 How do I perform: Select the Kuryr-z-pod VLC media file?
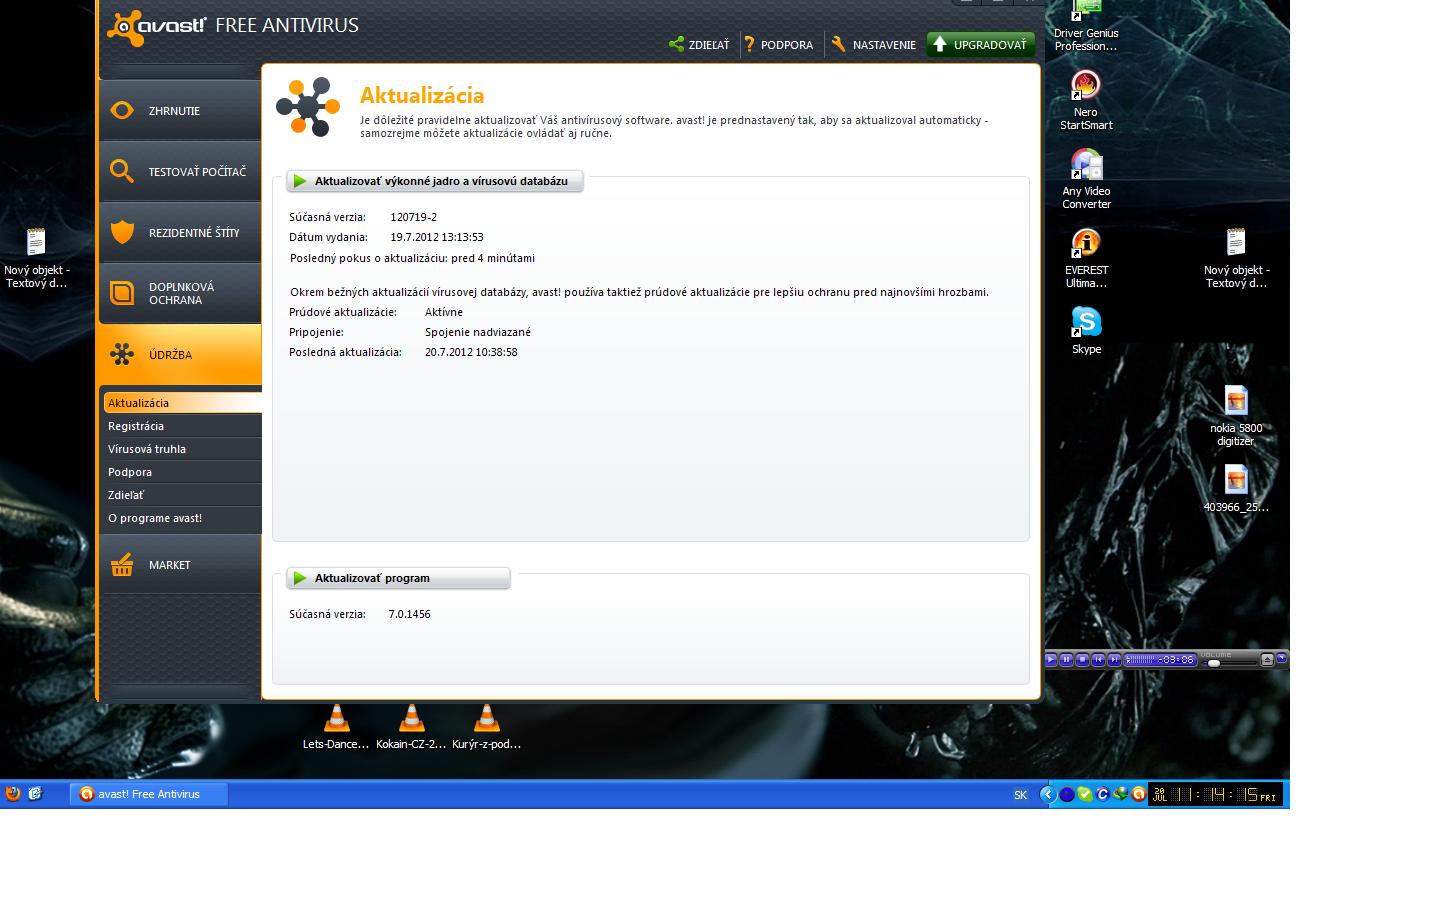pos(486,727)
